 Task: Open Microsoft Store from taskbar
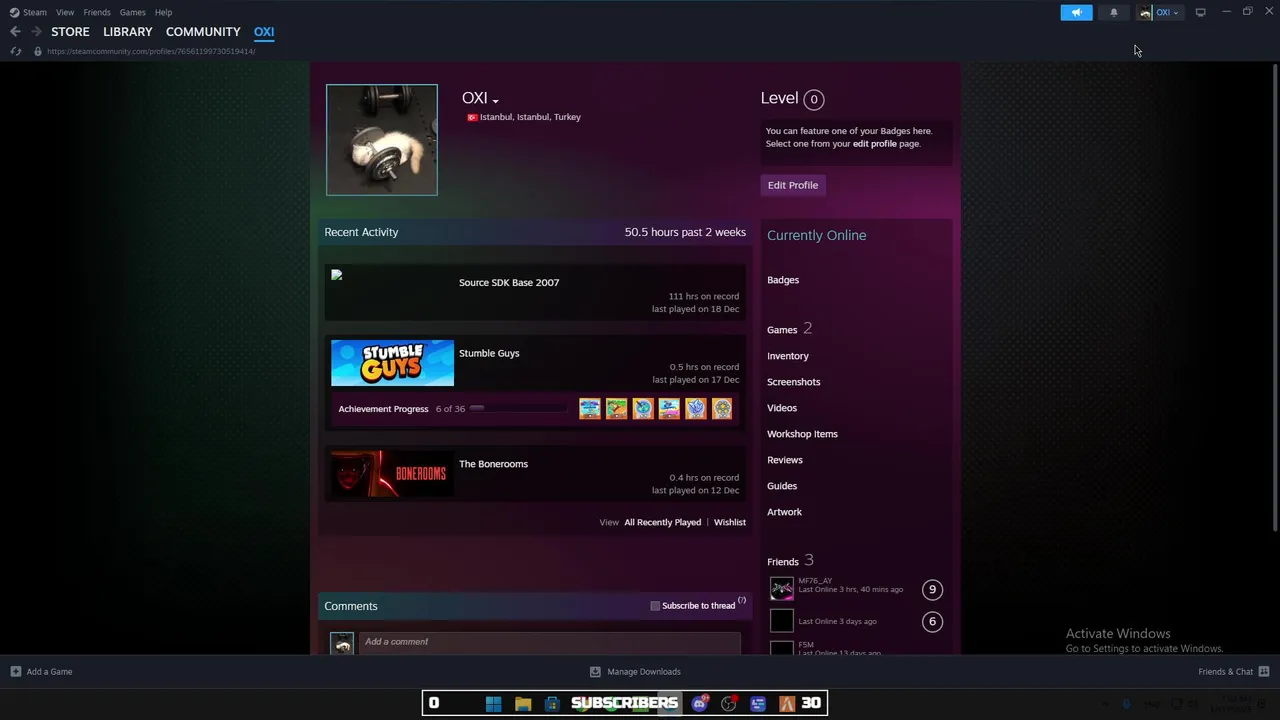click(x=551, y=704)
